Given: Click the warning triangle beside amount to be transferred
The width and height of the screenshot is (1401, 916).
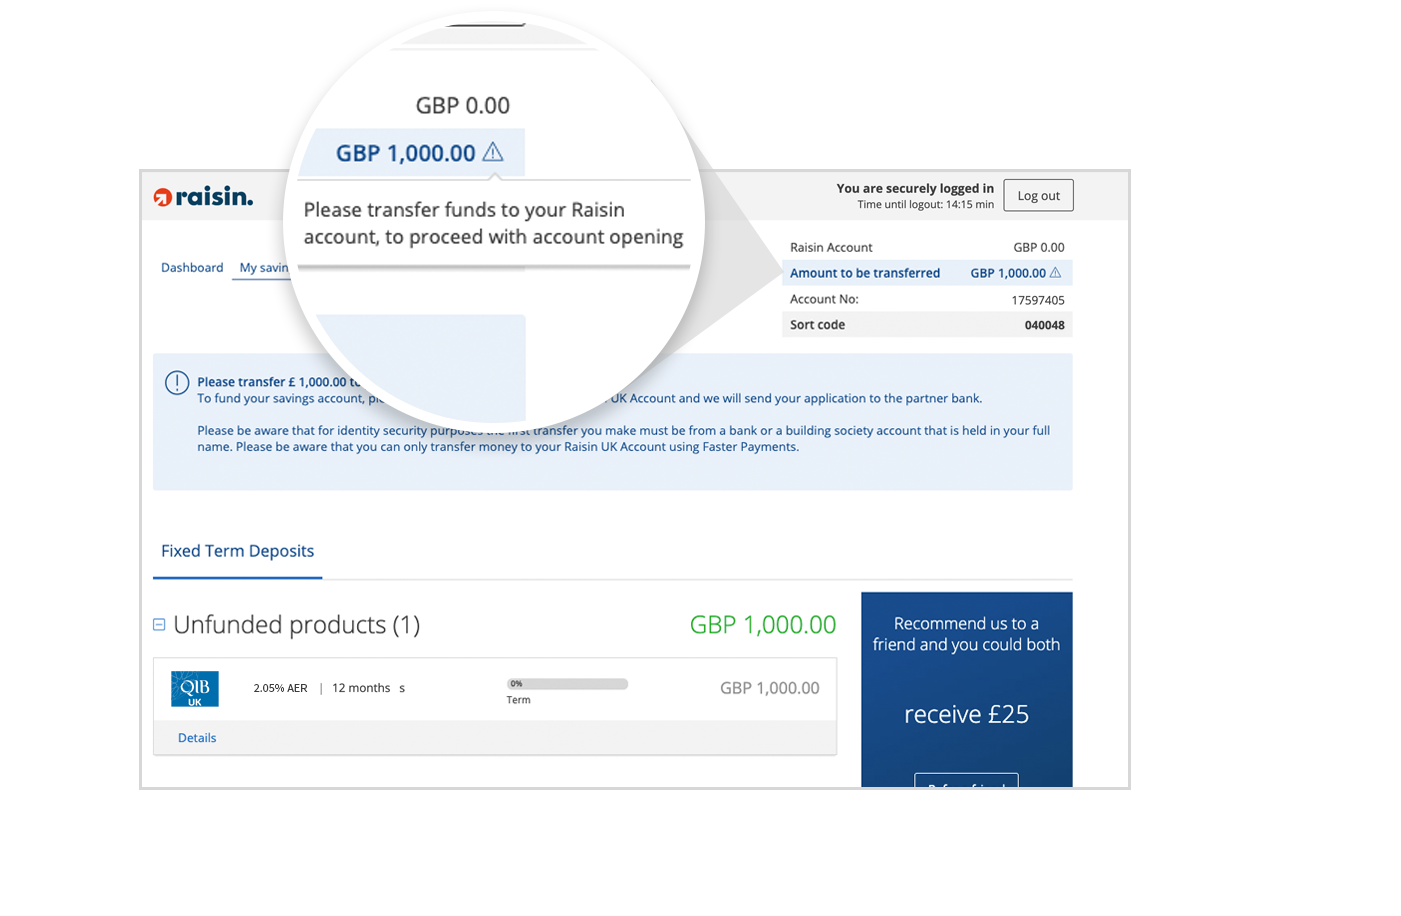Looking at the screenshot, I should 1055,272.
